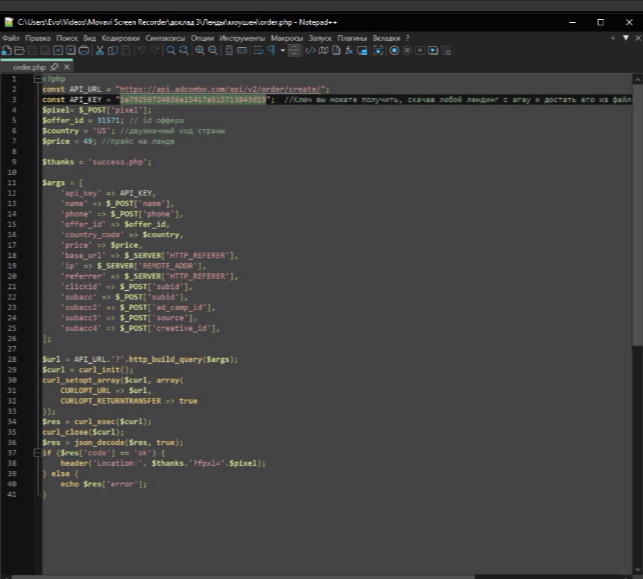
Task: Collapse the $args array fold marker
Action: 37,183
